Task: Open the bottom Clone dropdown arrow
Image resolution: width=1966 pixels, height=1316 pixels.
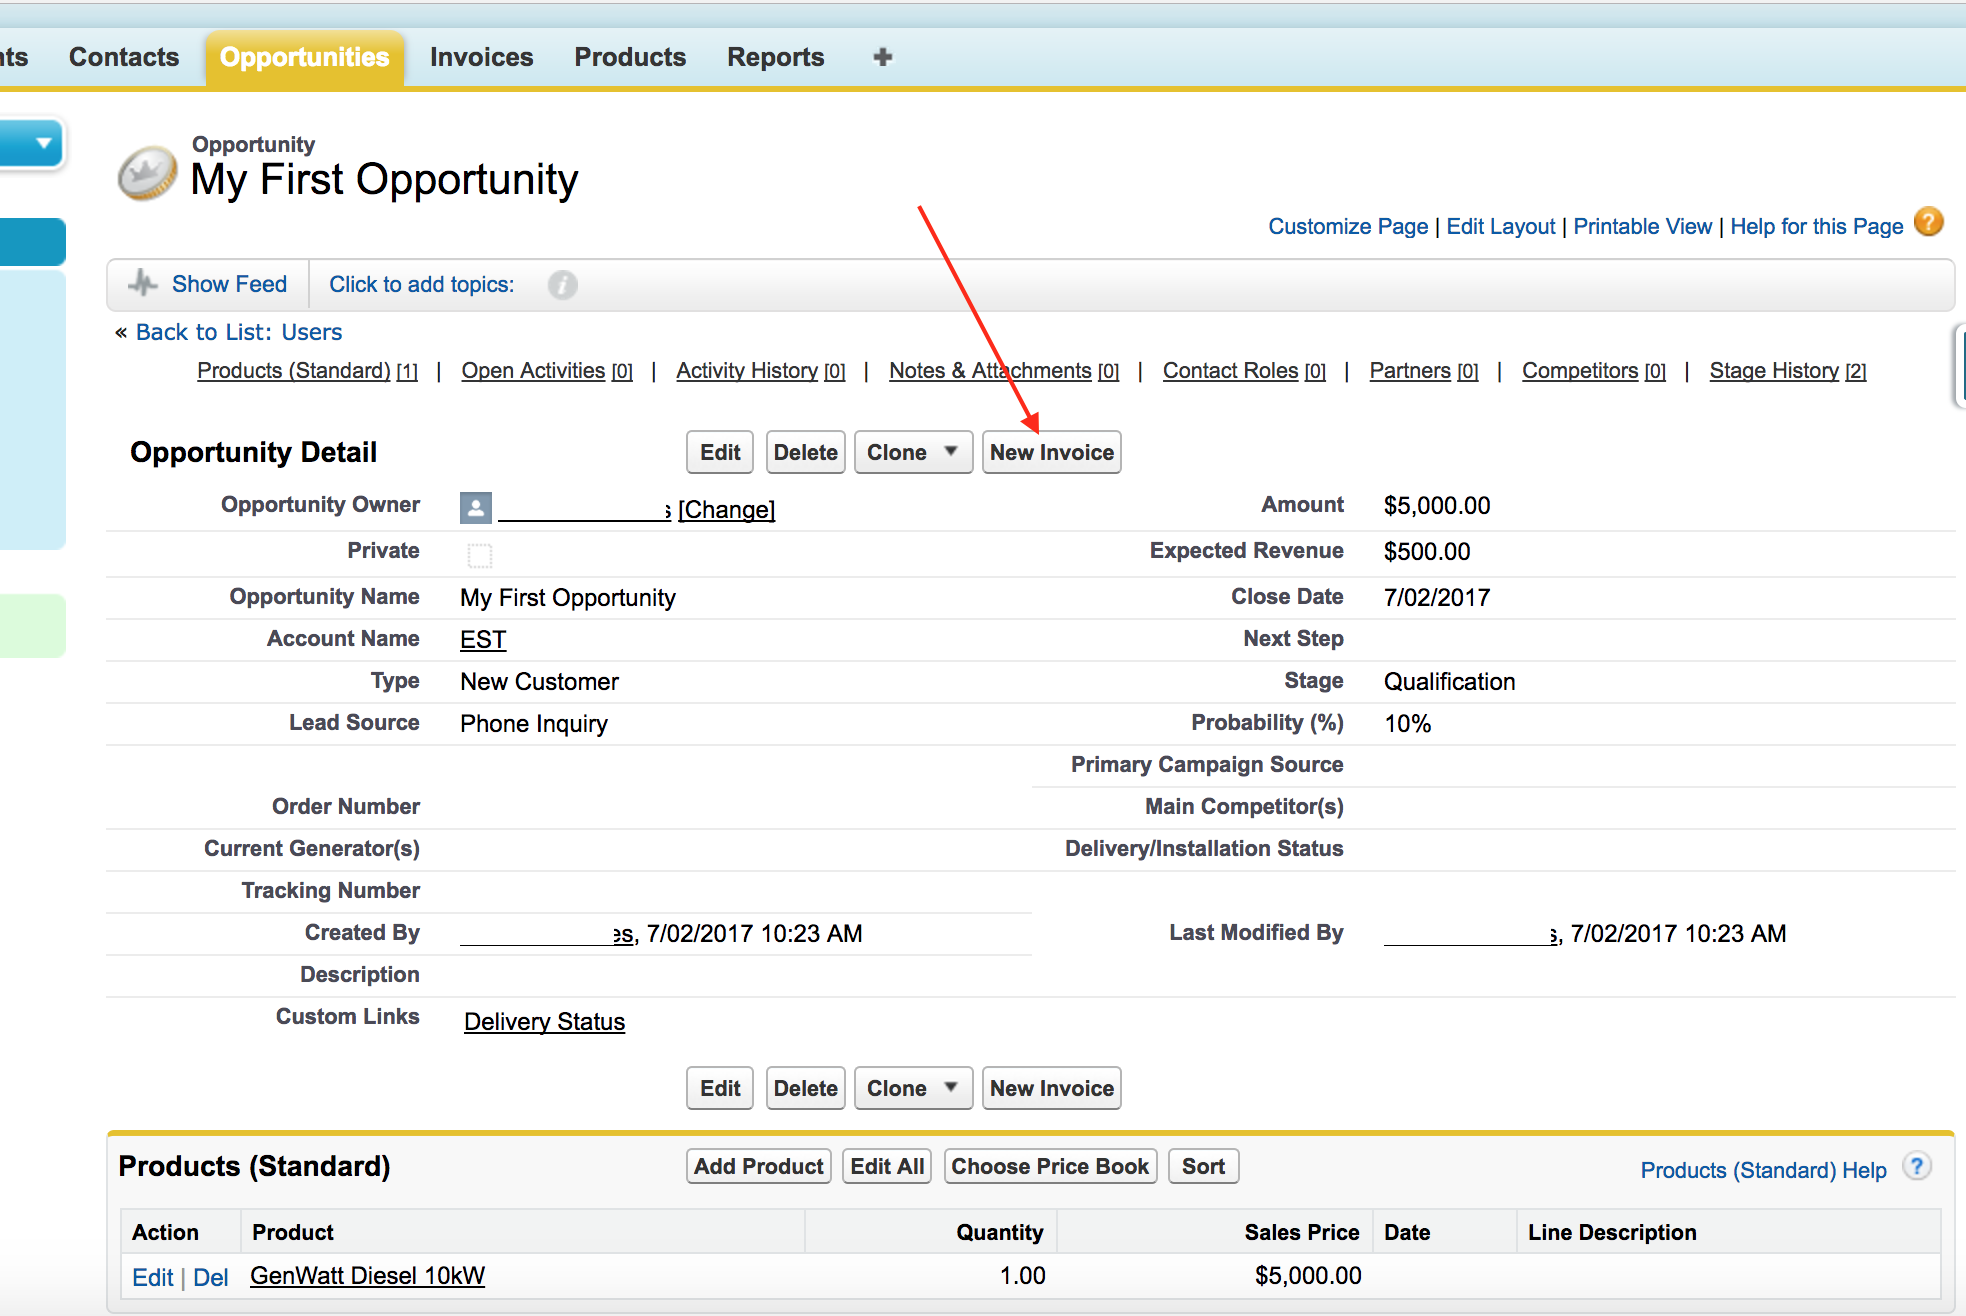Action: [x=951, y=1087]
